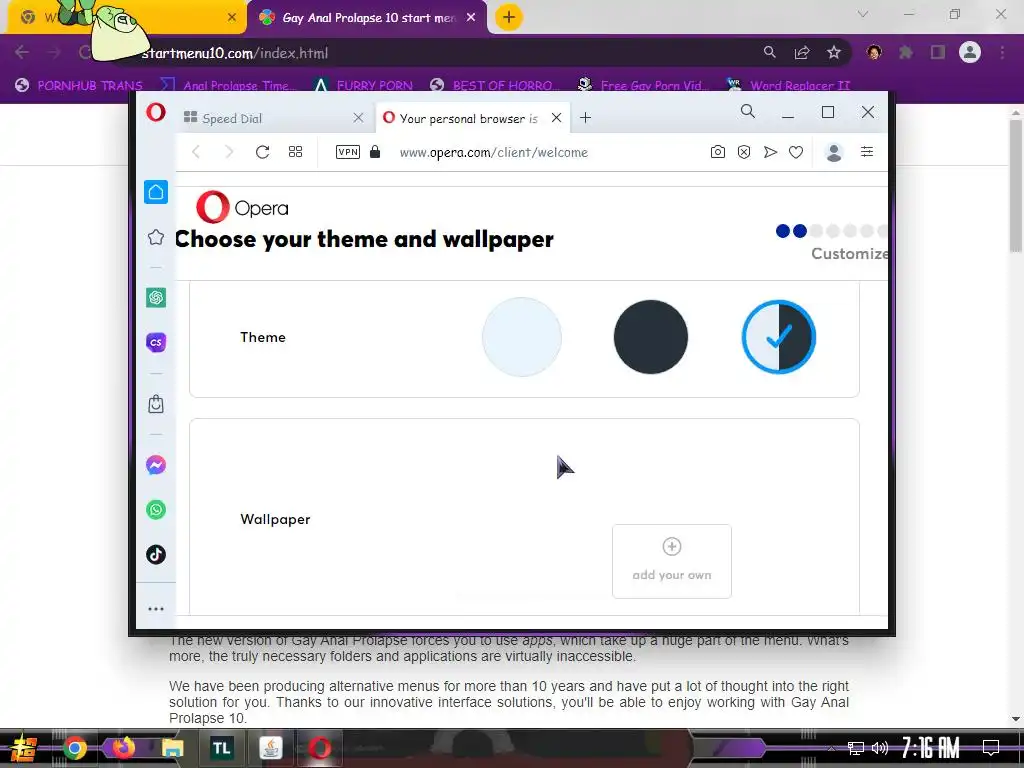Click the padlock site info icon
This screenshot has width=1024, height=768.
click(375, 152)
